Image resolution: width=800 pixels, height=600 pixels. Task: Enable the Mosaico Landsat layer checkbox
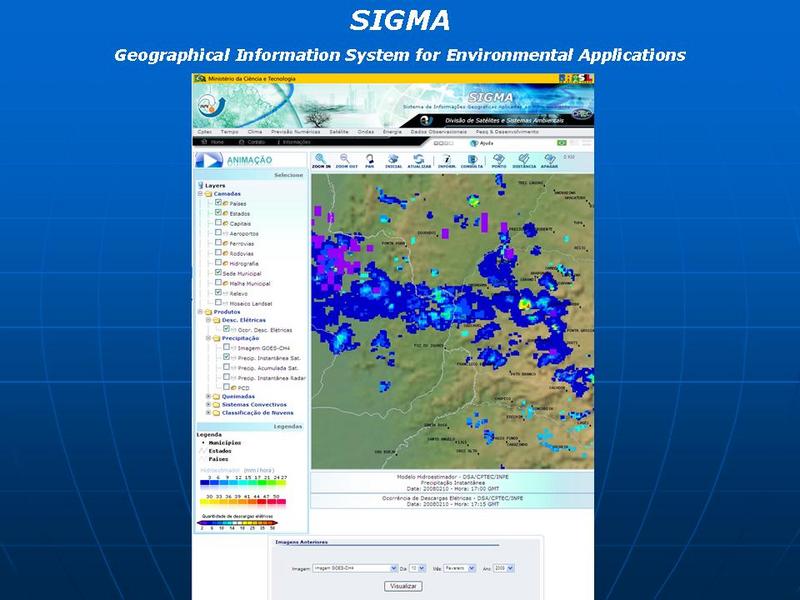point(218,302)
